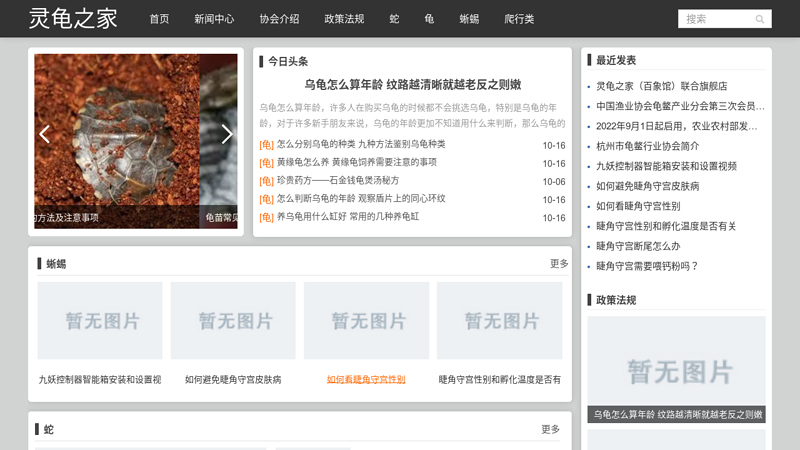Open sidebar link 睫角守宫需要喂钙粉吗？
Viewport: 800px width, 450px height.
647,266
